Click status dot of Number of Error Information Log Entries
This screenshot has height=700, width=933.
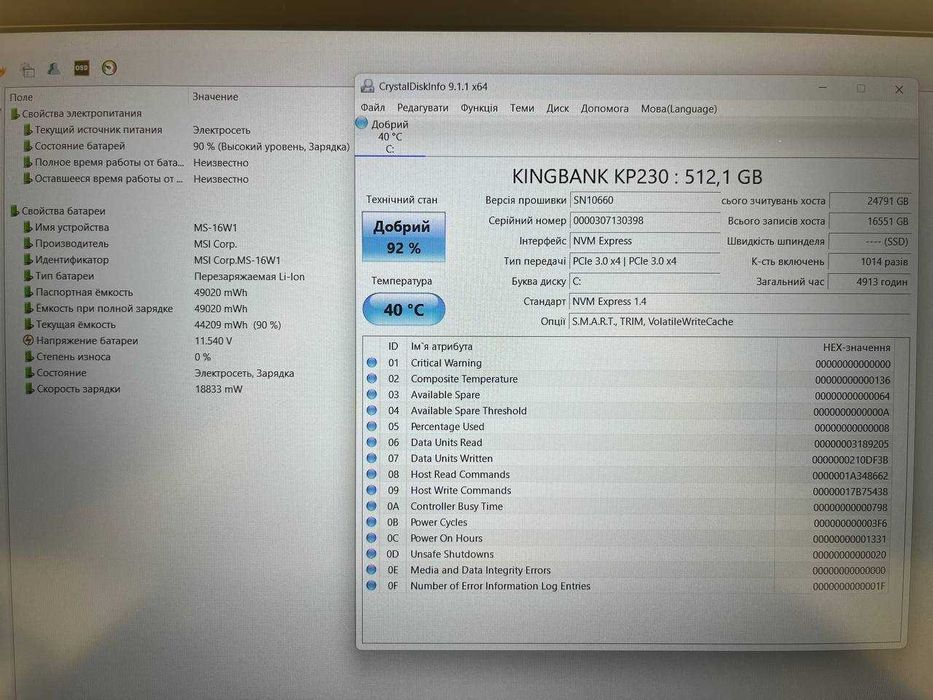372,586
